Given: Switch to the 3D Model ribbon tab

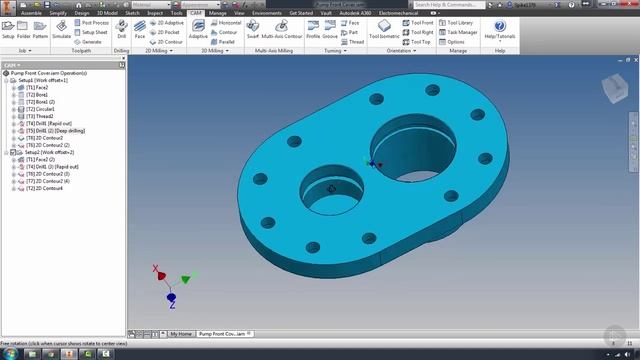Looking at the screenshot, I should pyautogui.click(x=107, y=13).
